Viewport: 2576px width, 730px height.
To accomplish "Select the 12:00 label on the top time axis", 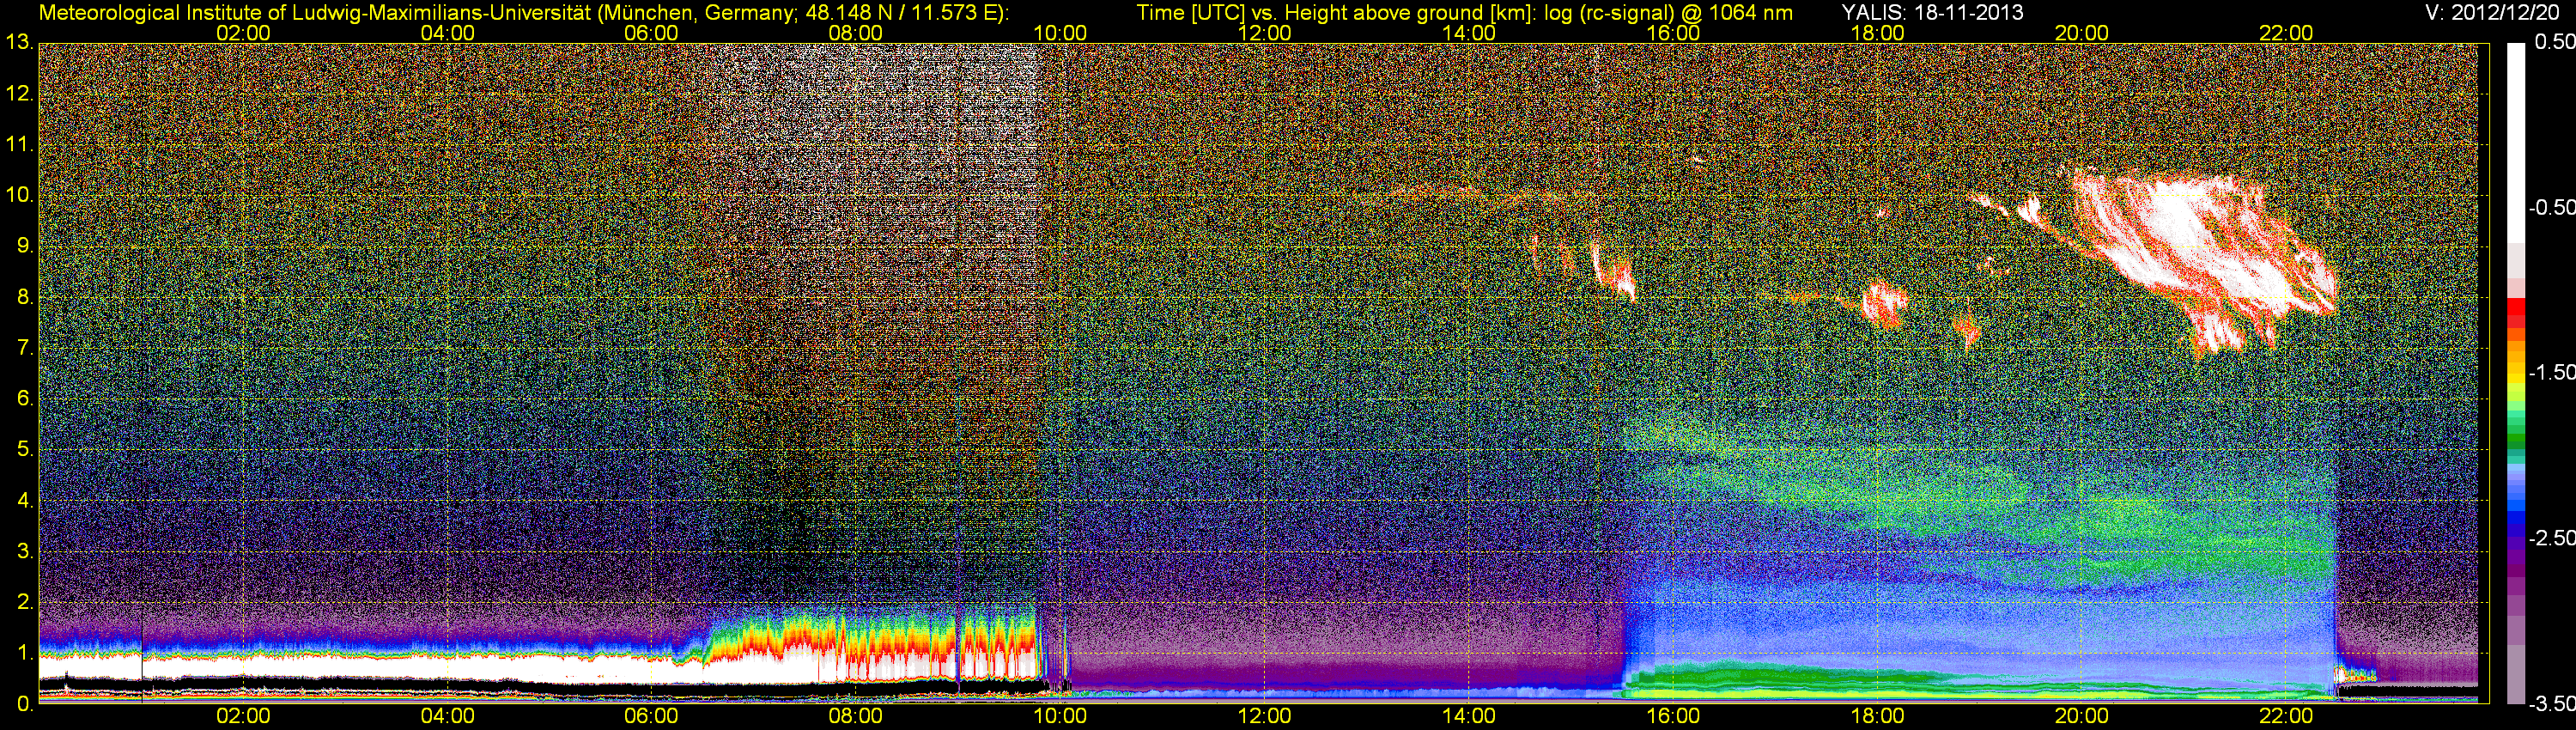I will pos(1264,33).
